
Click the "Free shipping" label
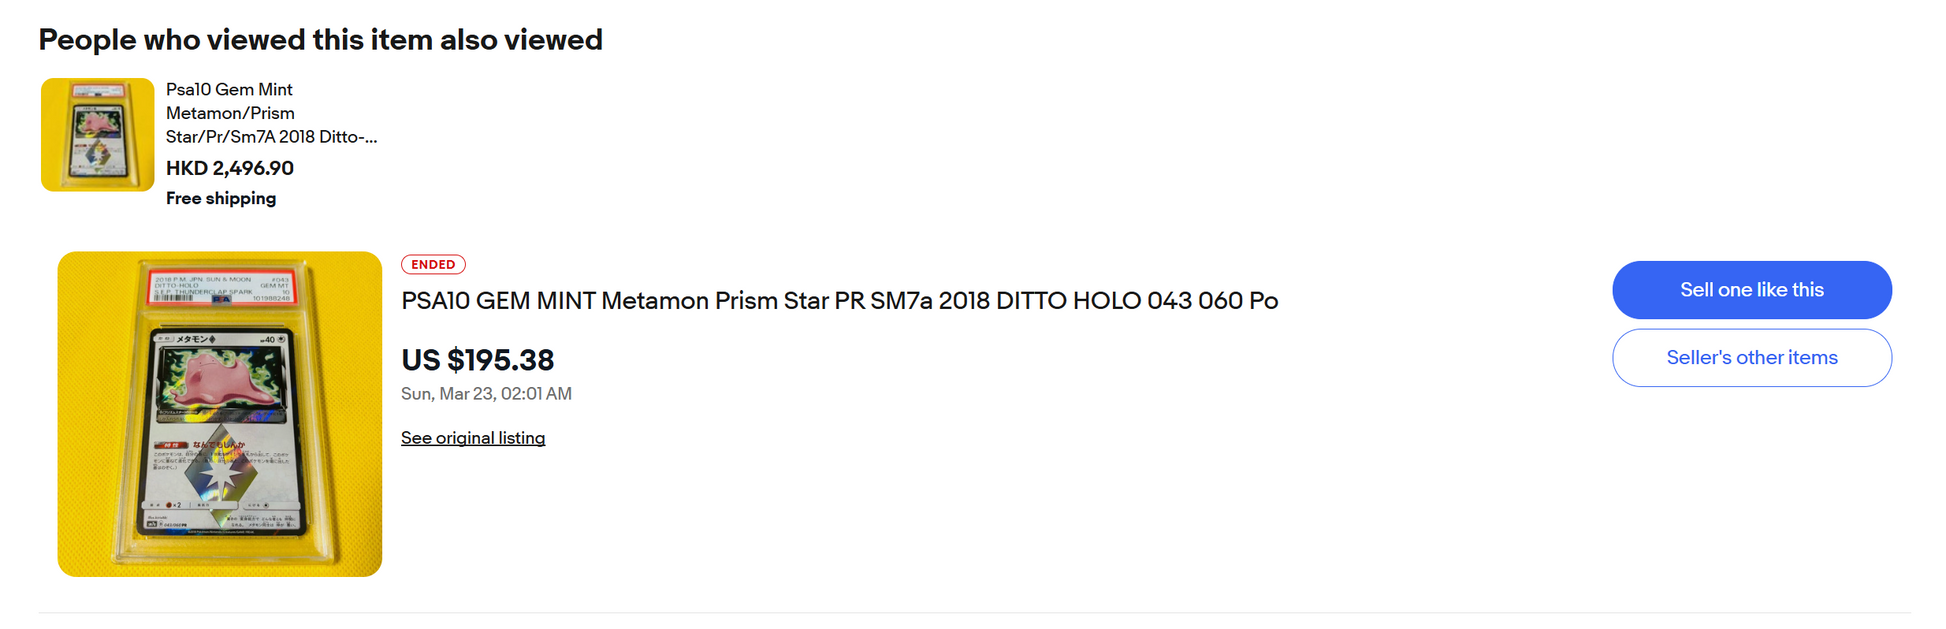pos(221,198)
